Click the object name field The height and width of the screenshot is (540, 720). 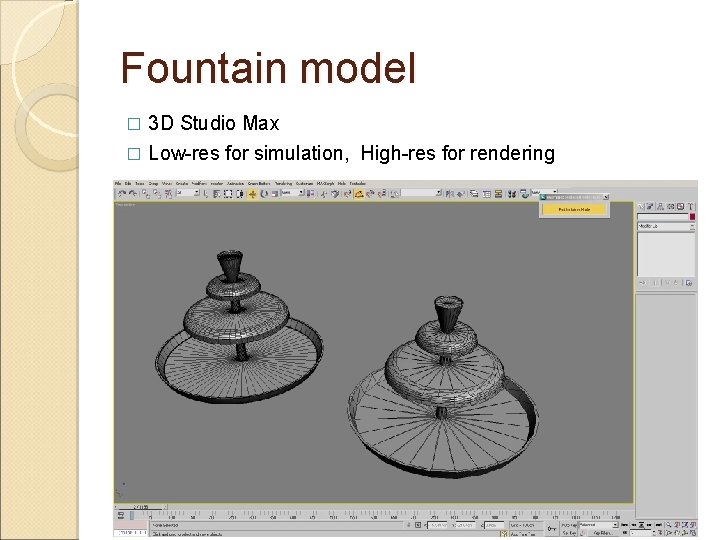pyautogui.click(x=663, y=216)
